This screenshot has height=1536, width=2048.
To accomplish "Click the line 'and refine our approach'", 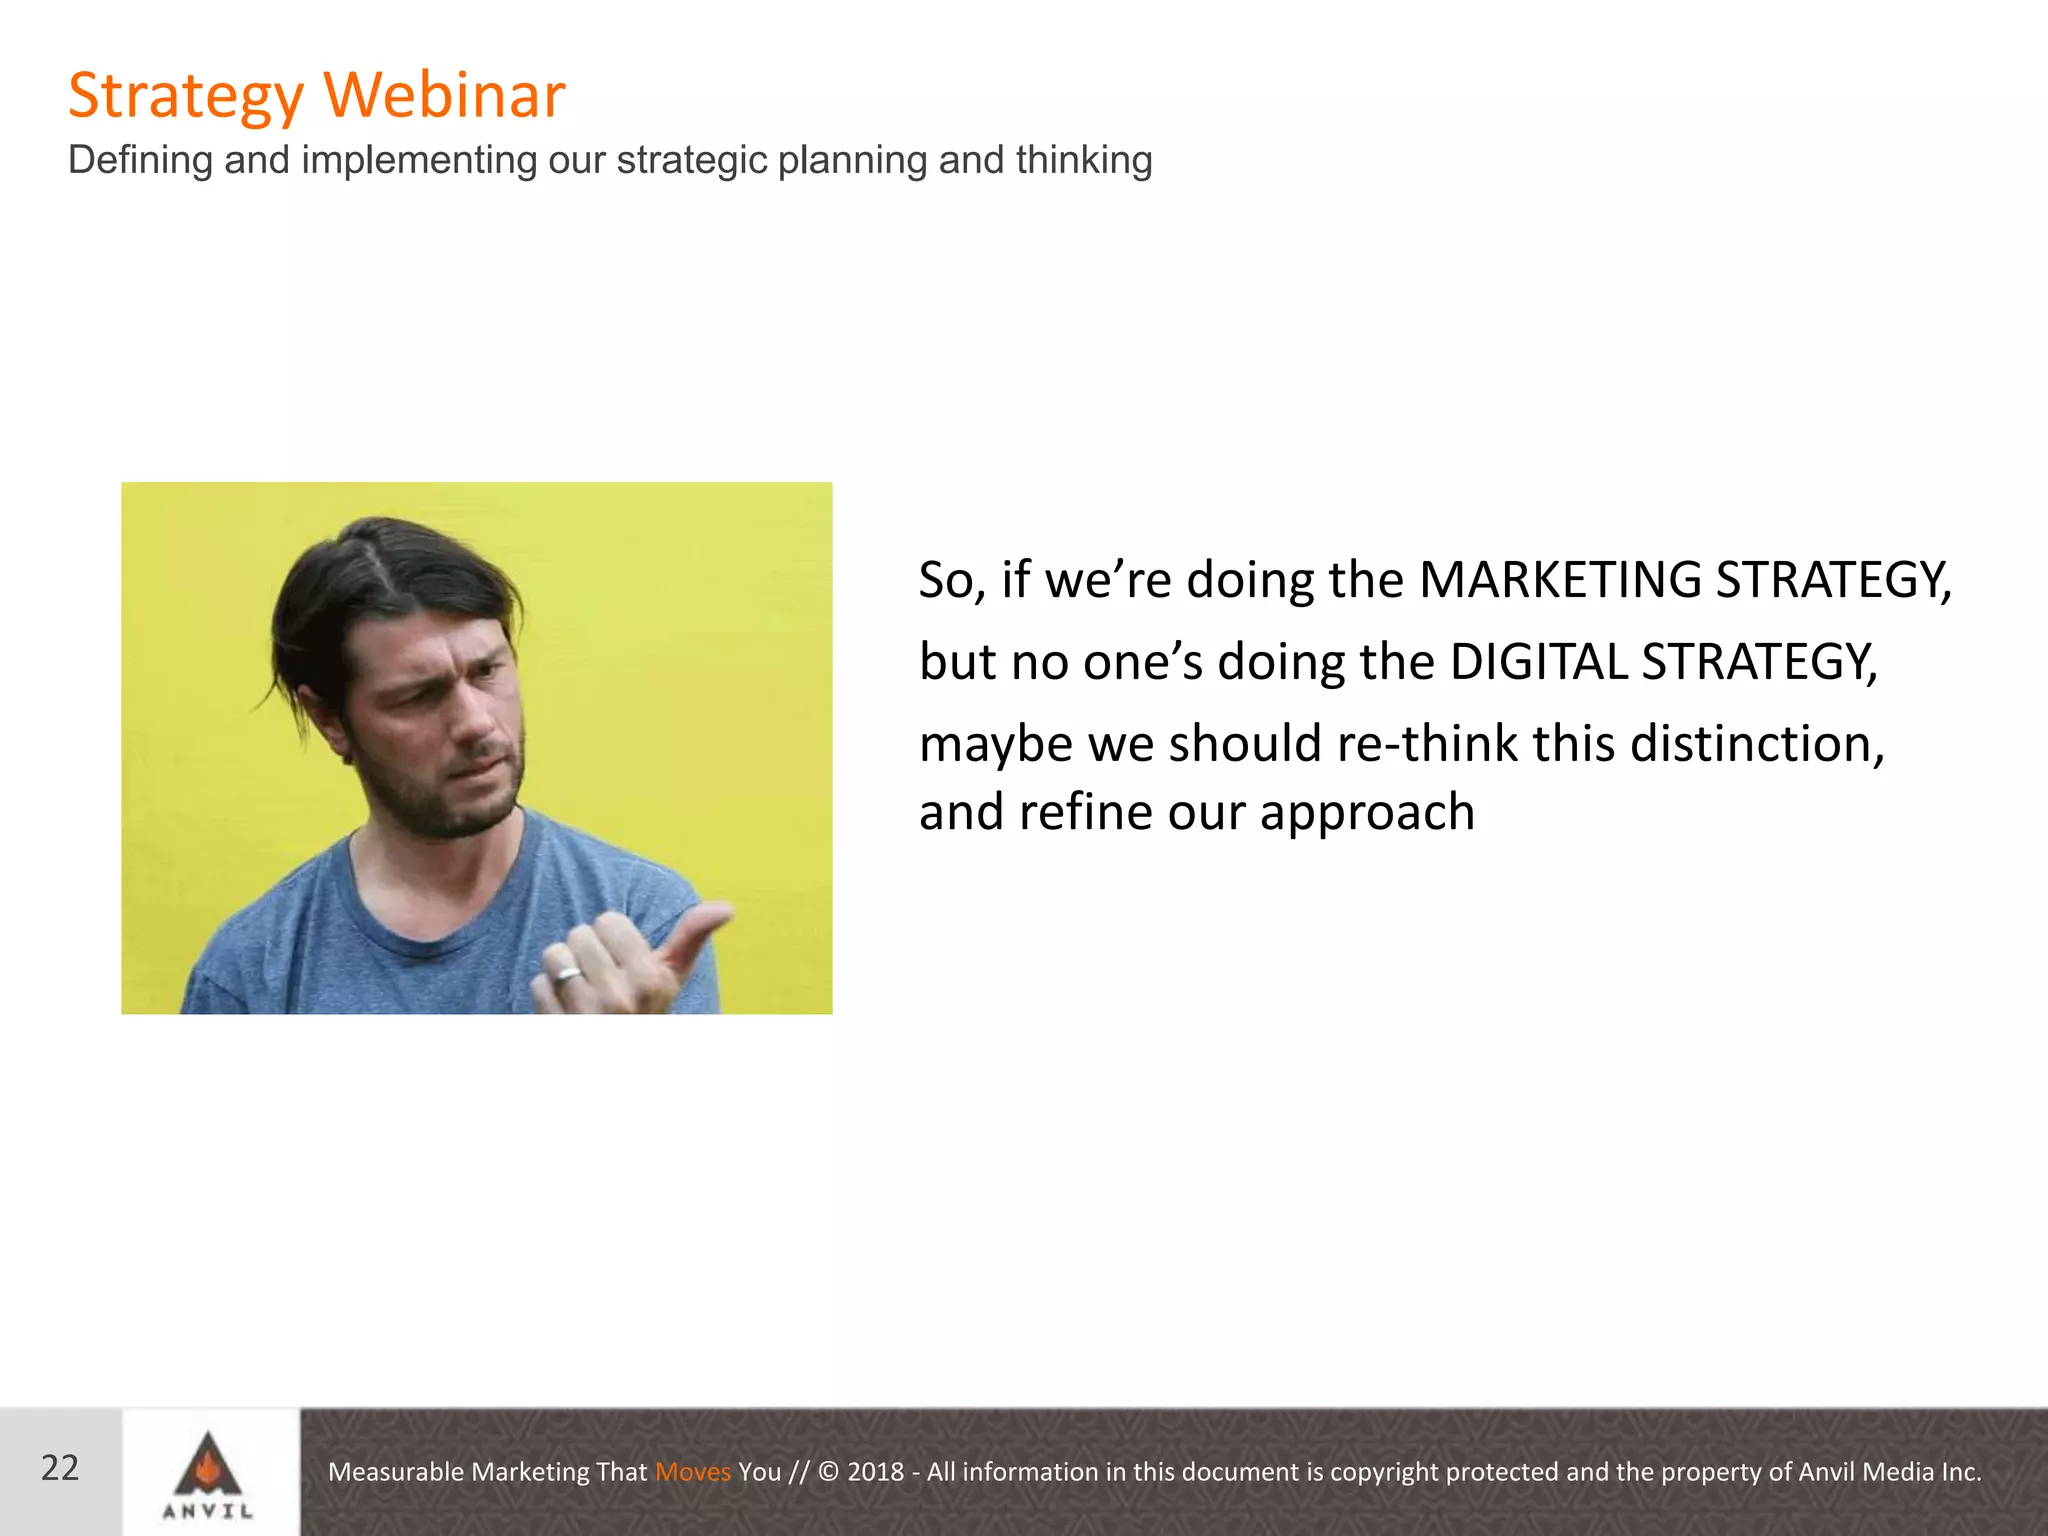I will click(x=1197, y=812).
